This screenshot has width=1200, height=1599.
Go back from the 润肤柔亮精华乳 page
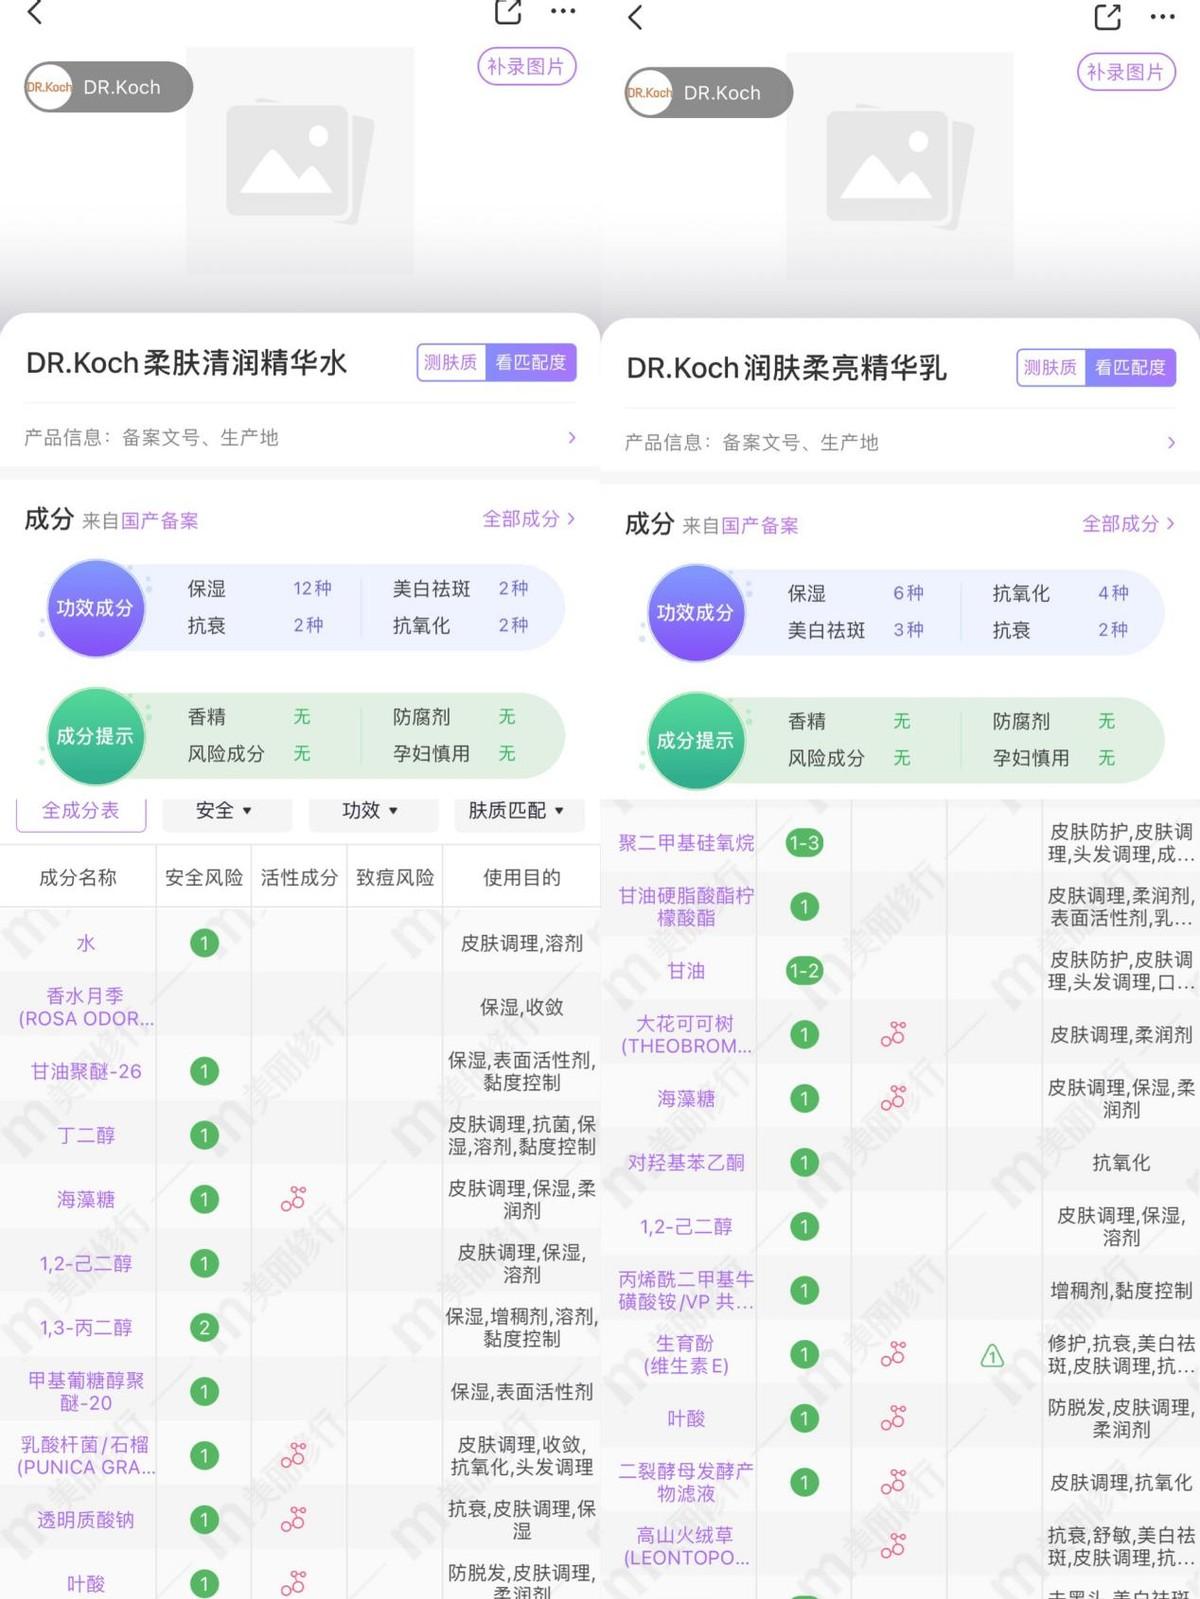(635, 17)
